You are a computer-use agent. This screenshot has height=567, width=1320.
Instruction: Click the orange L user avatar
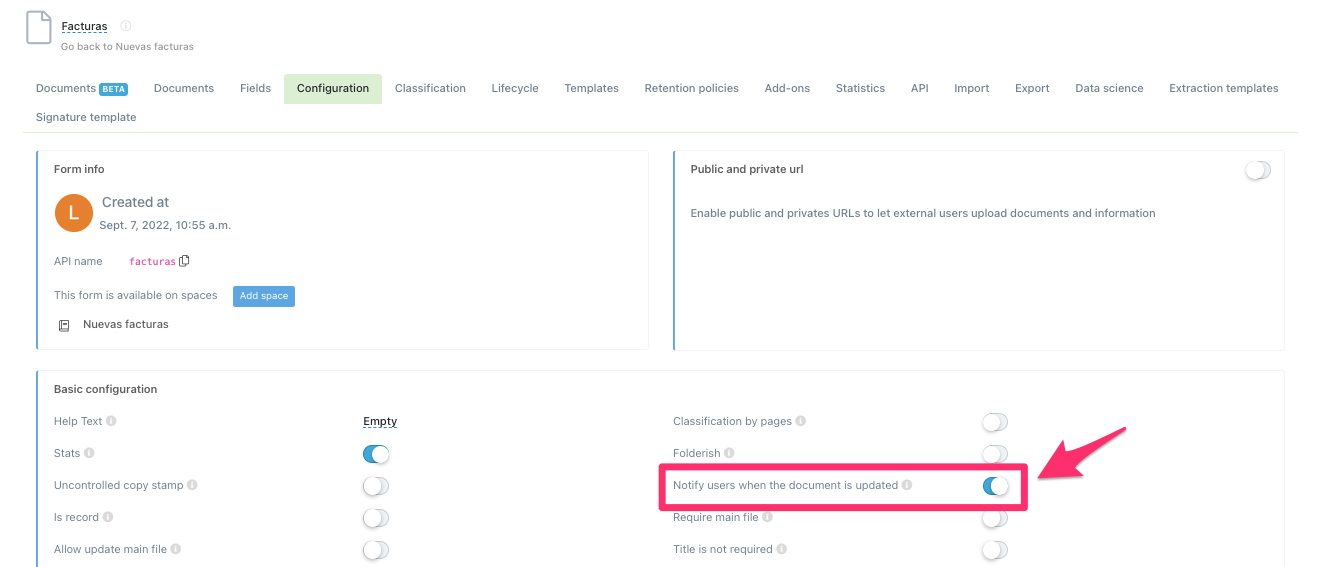click(x=74, y=212)
